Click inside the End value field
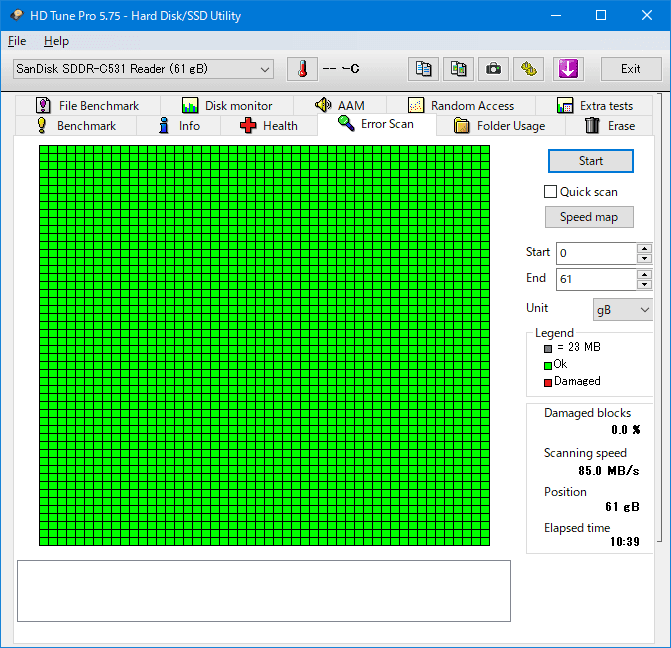Image resolution: width=671 pixels, height=648 pixels. tap(595, 280)
